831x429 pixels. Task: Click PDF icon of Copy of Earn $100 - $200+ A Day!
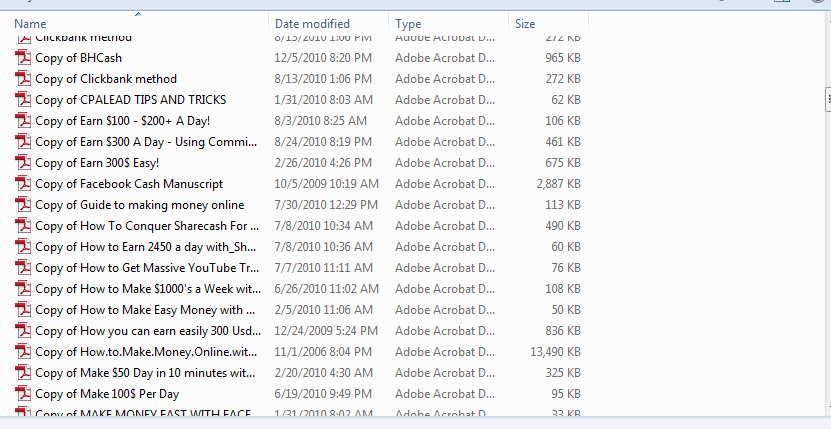23,120
